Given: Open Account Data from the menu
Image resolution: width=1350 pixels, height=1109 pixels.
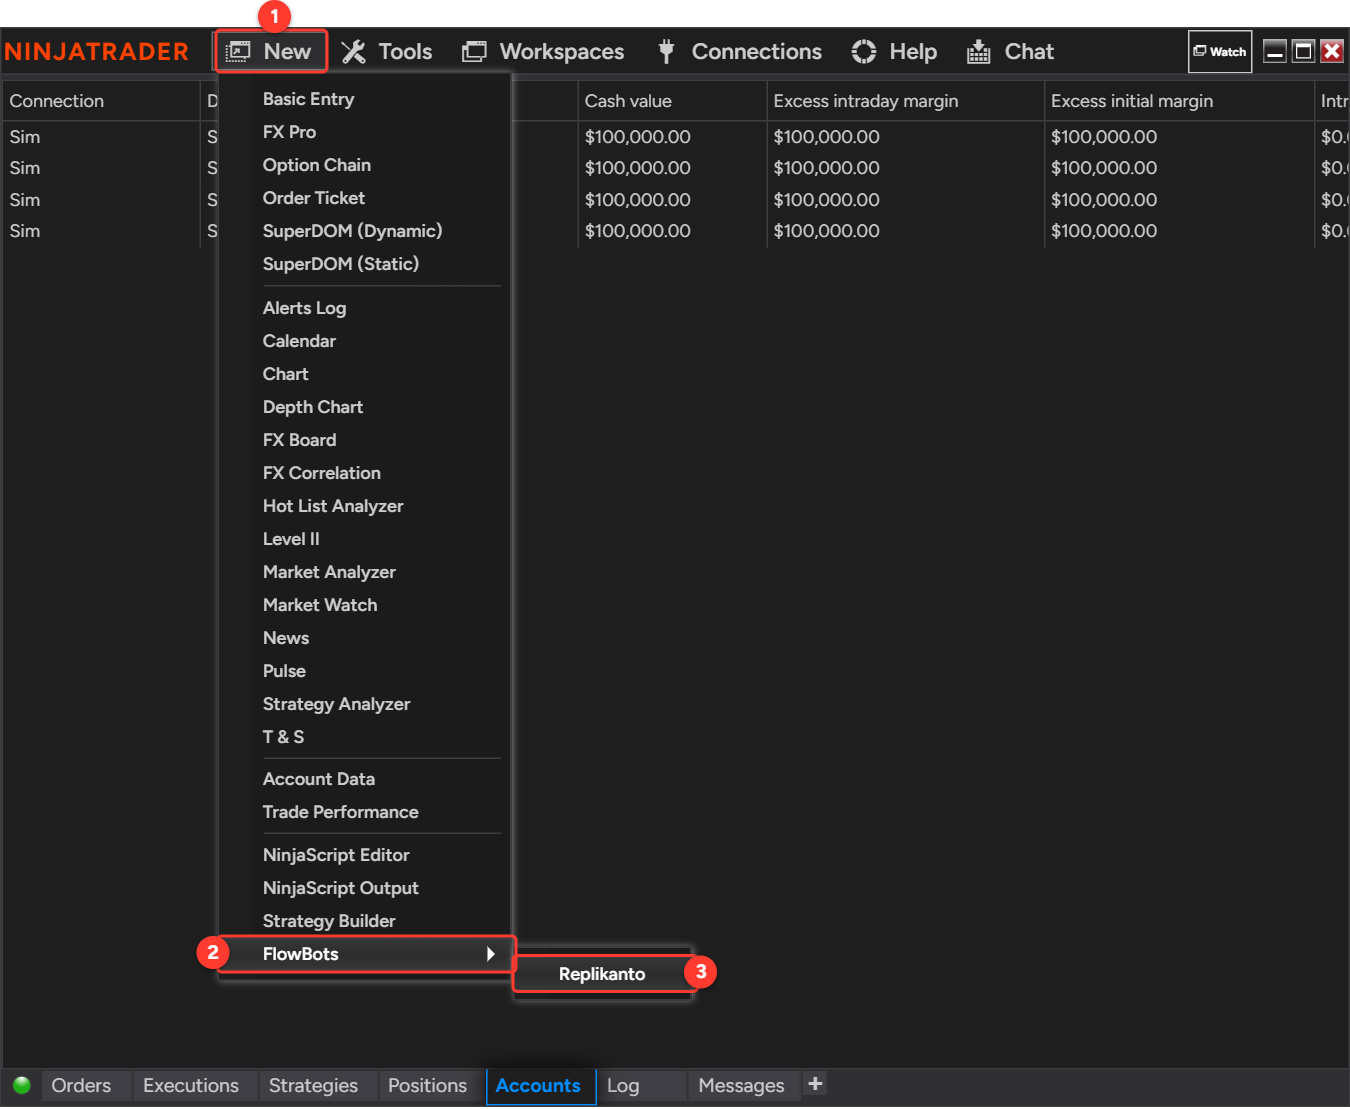Looking at the screenshot, I should pos(318,779).
